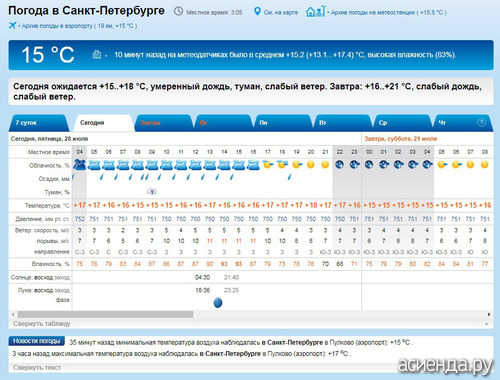Viewport: 500px width, 380px height.
Task: Click the airplane icon for airport archive
Action: [x=12, y=25]
